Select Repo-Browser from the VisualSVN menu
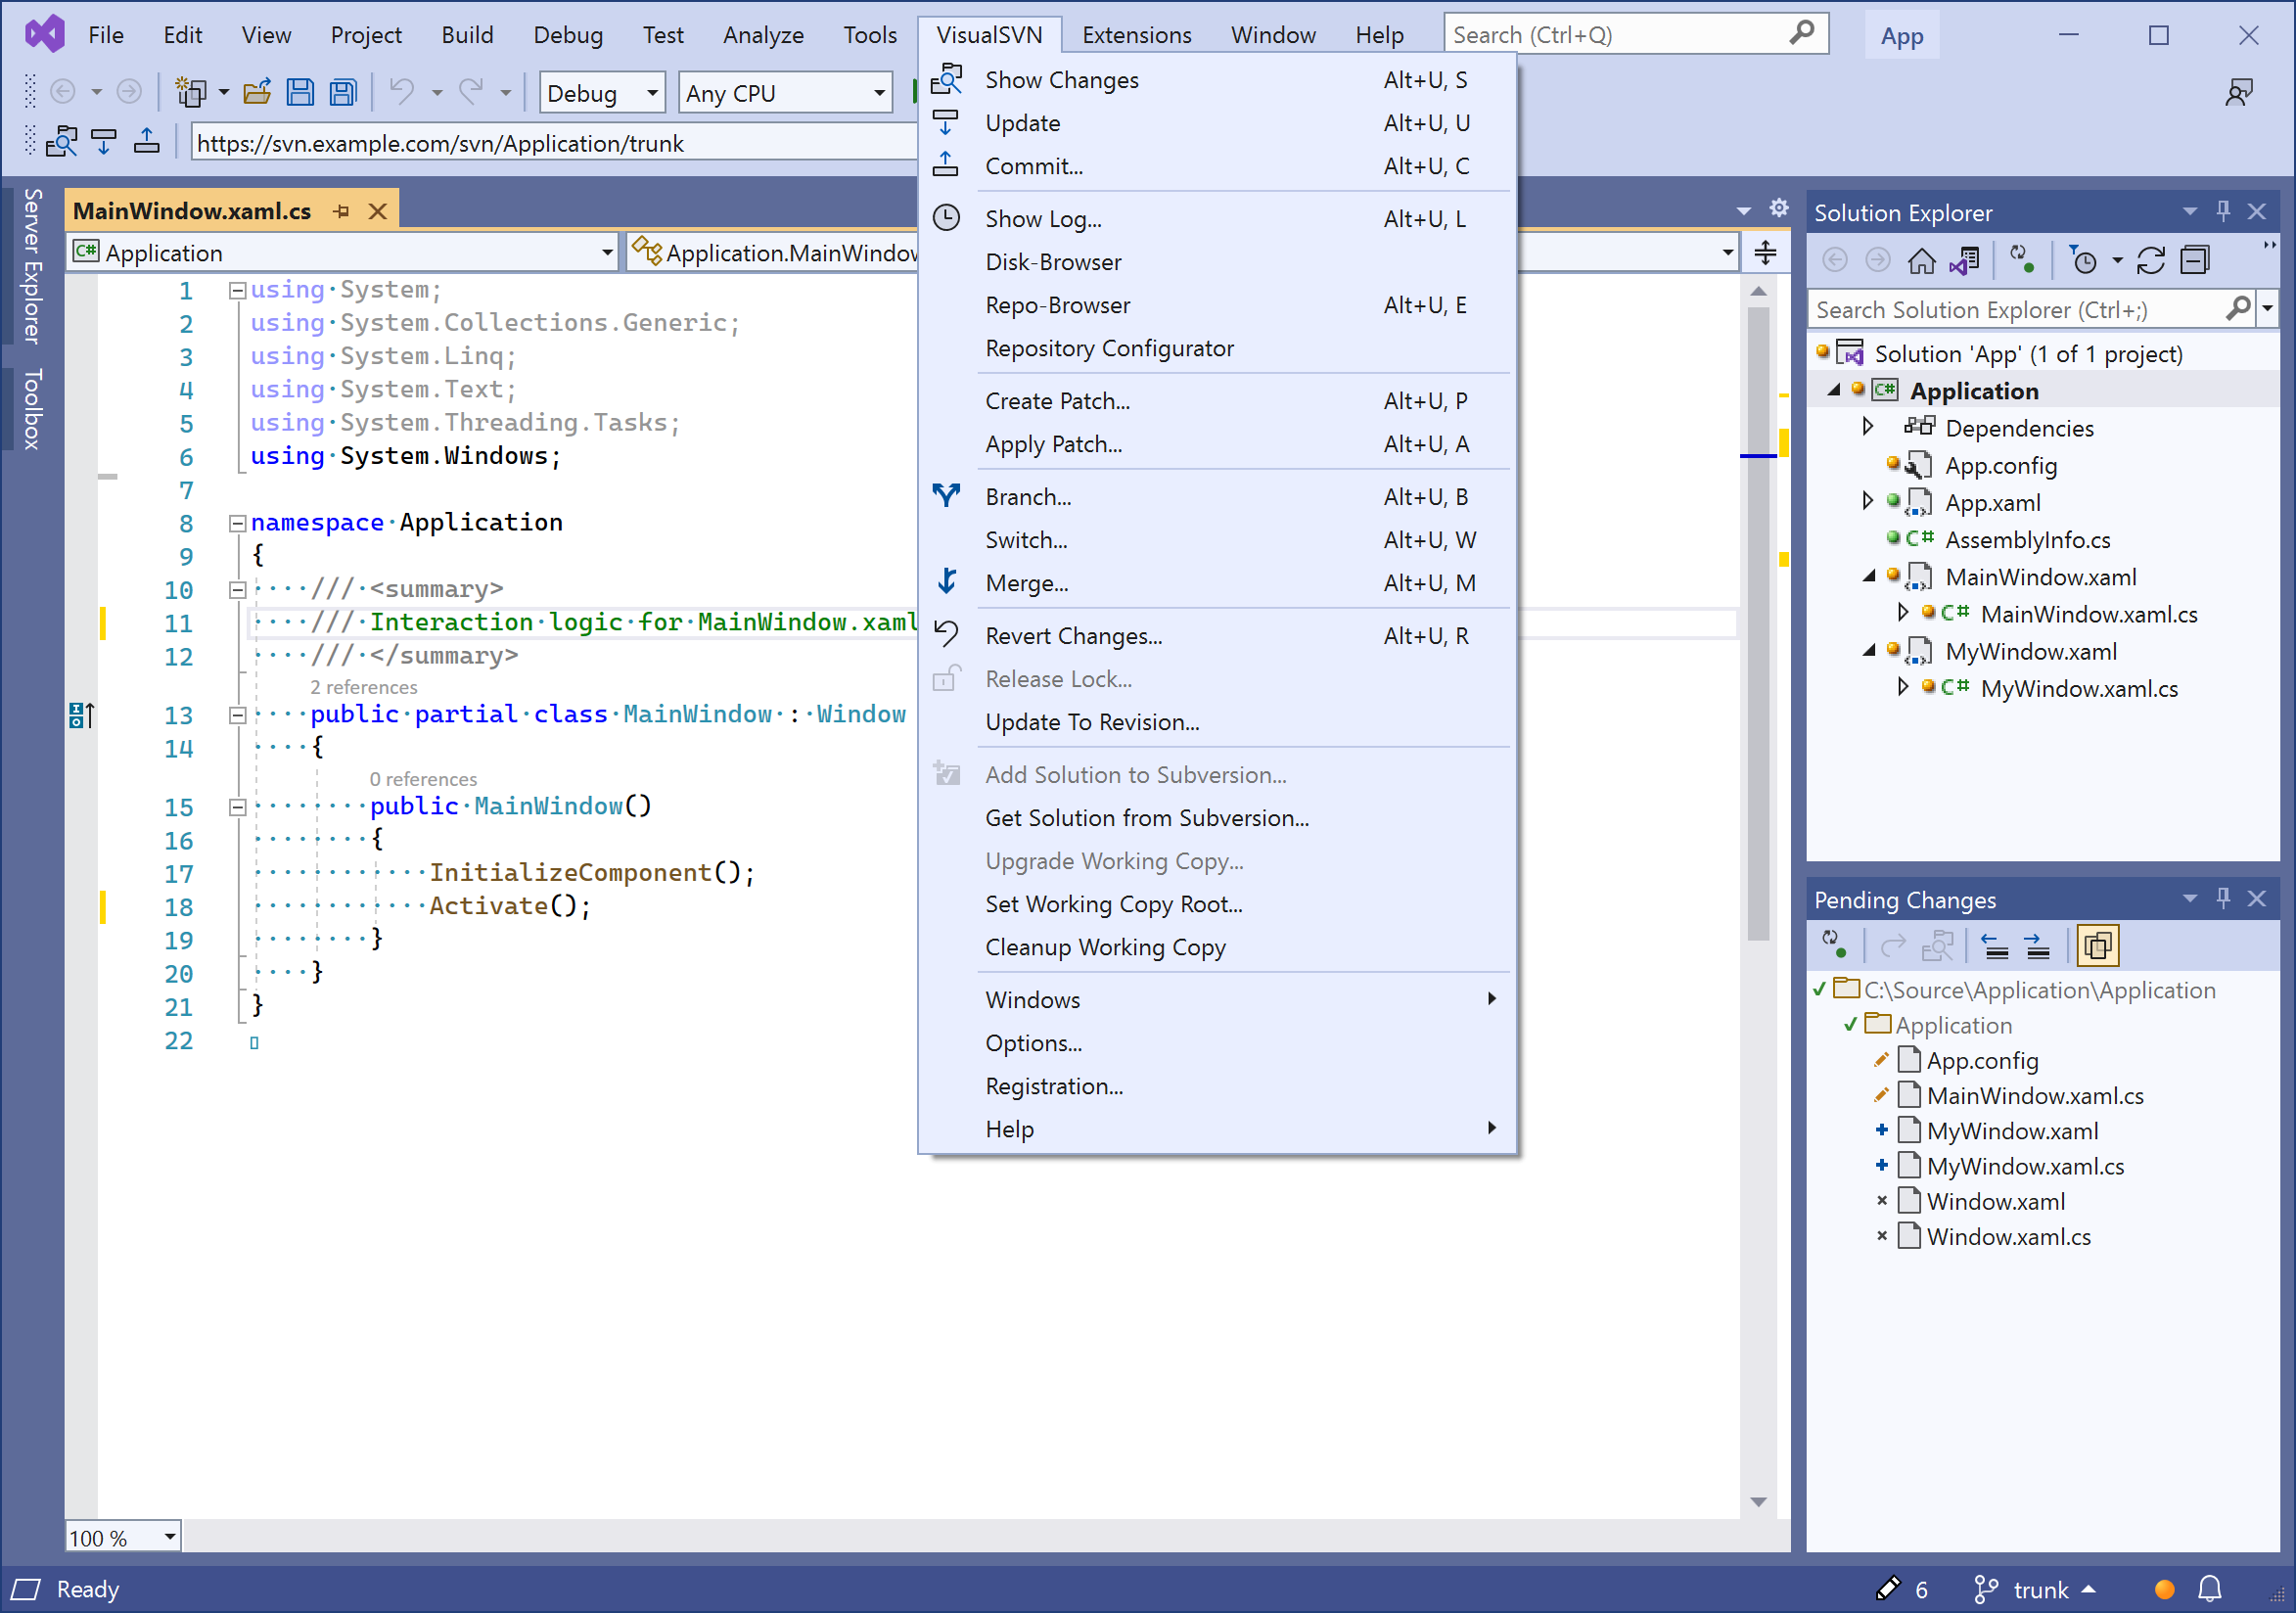 pos(1057,305)
